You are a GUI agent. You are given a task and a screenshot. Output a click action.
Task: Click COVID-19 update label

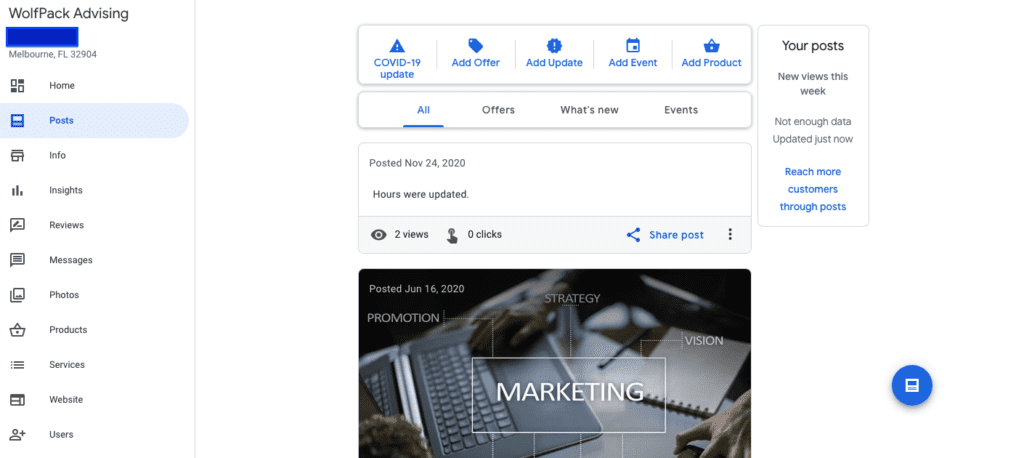(397, 69)
